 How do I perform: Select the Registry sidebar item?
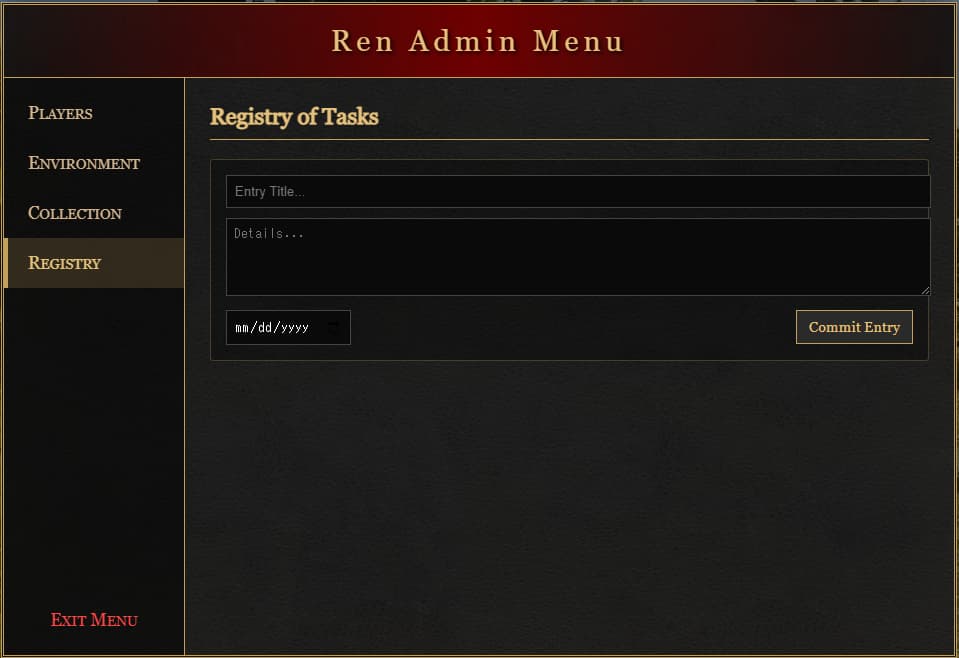[65, 263]
